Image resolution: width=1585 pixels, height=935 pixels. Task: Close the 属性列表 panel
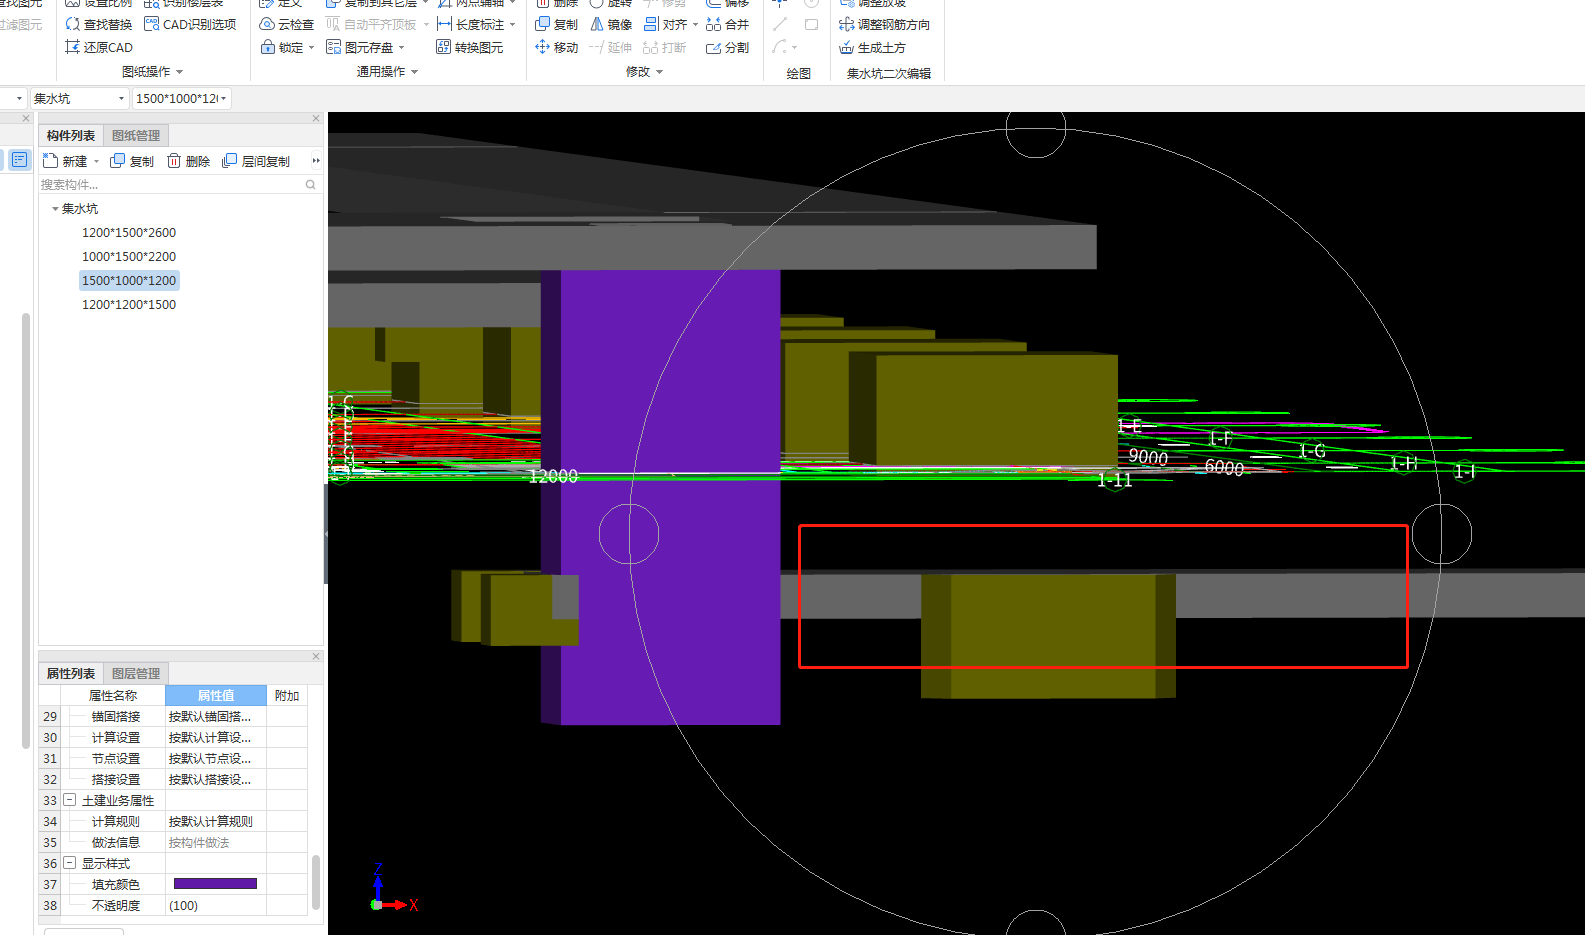tap(316, 657)
